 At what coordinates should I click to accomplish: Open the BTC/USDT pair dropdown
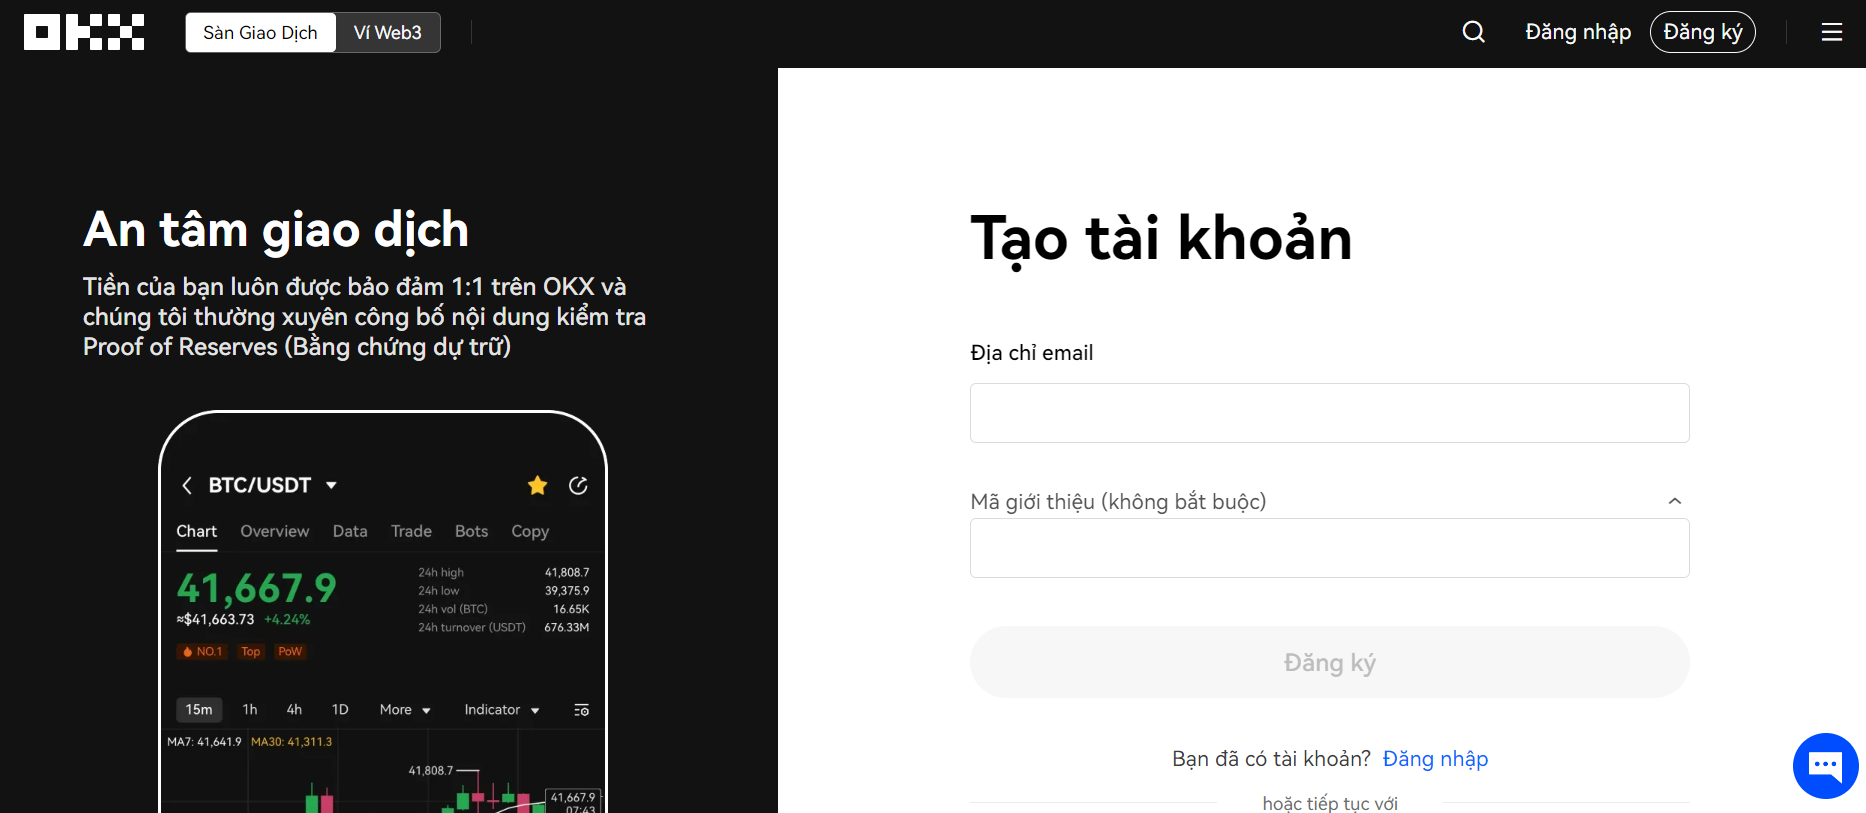(272, 485)
